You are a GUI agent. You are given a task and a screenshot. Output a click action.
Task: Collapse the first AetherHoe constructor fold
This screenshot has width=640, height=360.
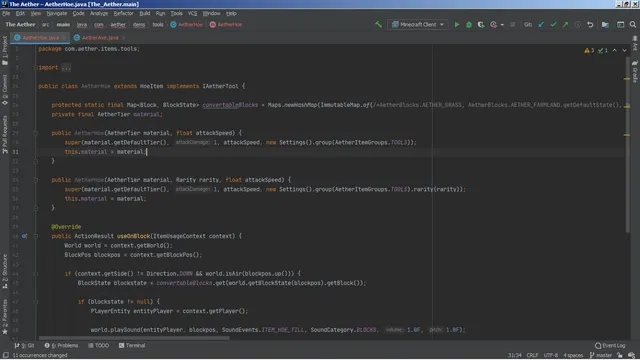click(36, 133)
